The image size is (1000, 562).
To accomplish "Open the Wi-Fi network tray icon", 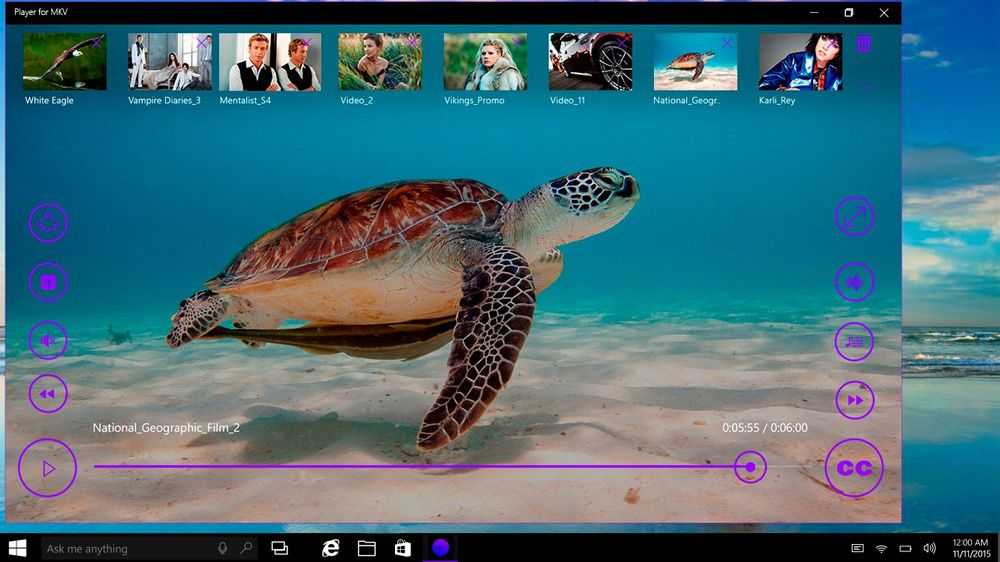I will coord(881,549).
